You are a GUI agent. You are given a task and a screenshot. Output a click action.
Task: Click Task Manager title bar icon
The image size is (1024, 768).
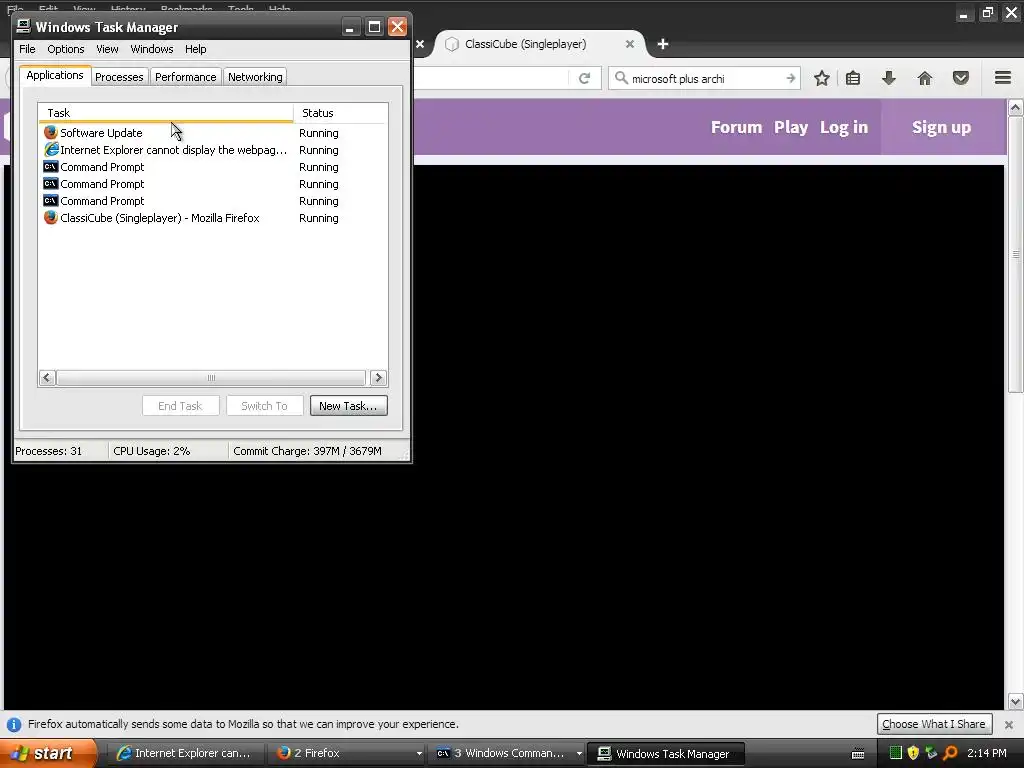coord(24,26)
